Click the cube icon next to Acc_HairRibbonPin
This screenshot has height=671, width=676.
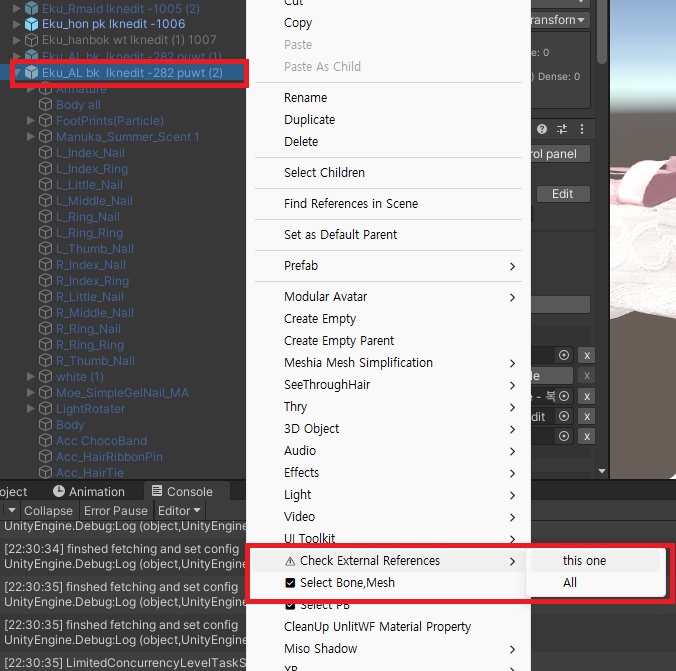pos(45,456)
